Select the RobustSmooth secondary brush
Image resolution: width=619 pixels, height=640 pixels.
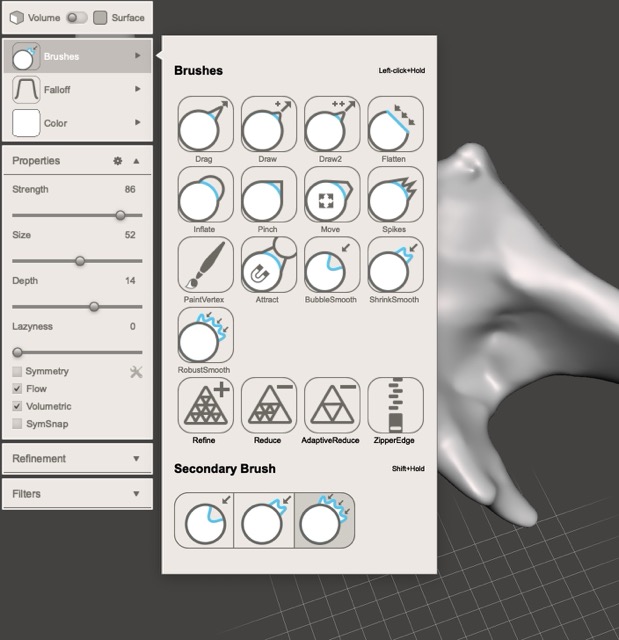click(x=324, y=521)
